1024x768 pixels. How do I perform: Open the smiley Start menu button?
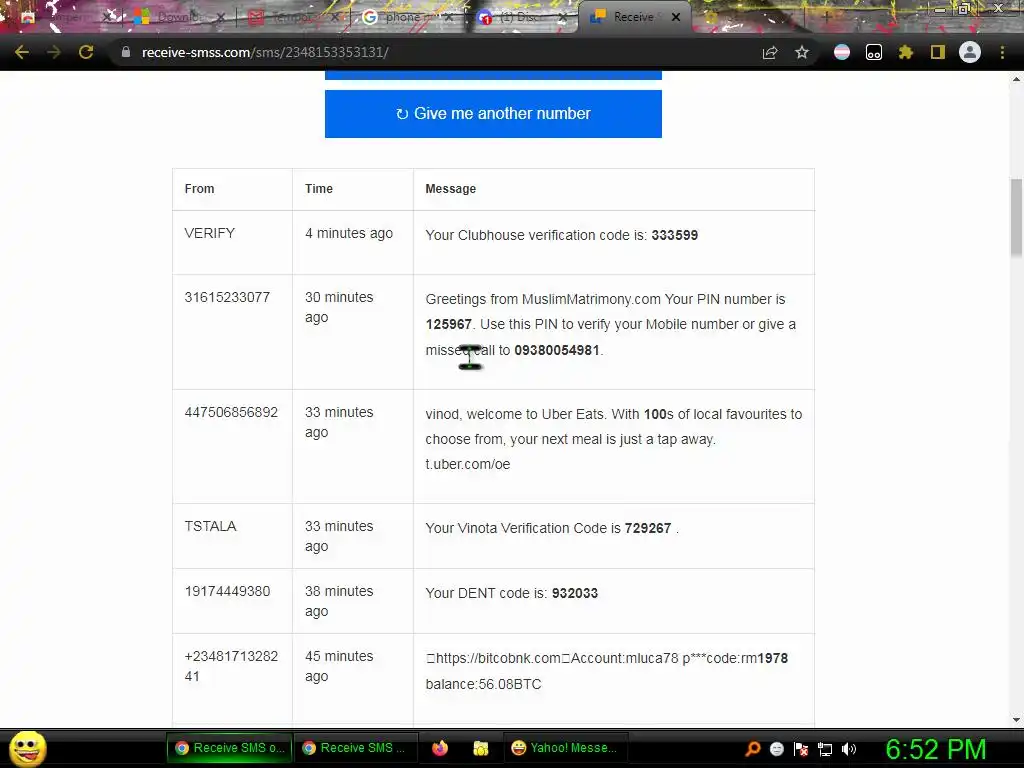27,748
